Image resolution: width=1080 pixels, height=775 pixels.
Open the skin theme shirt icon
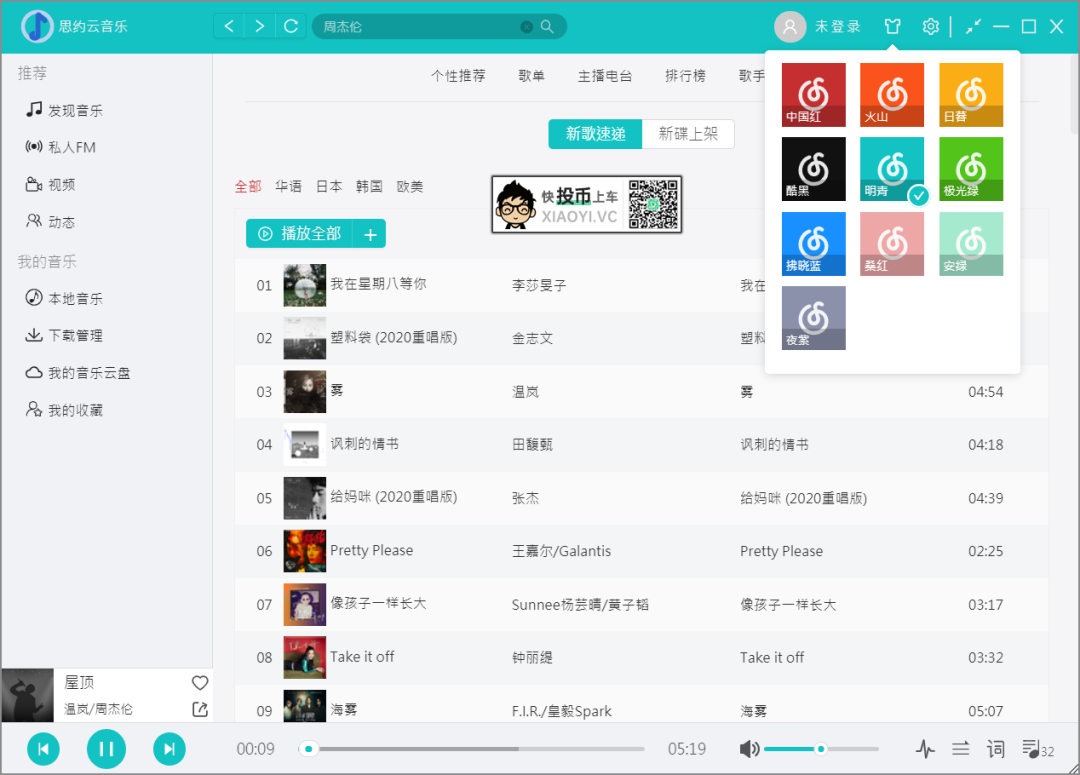coord(892,27)
